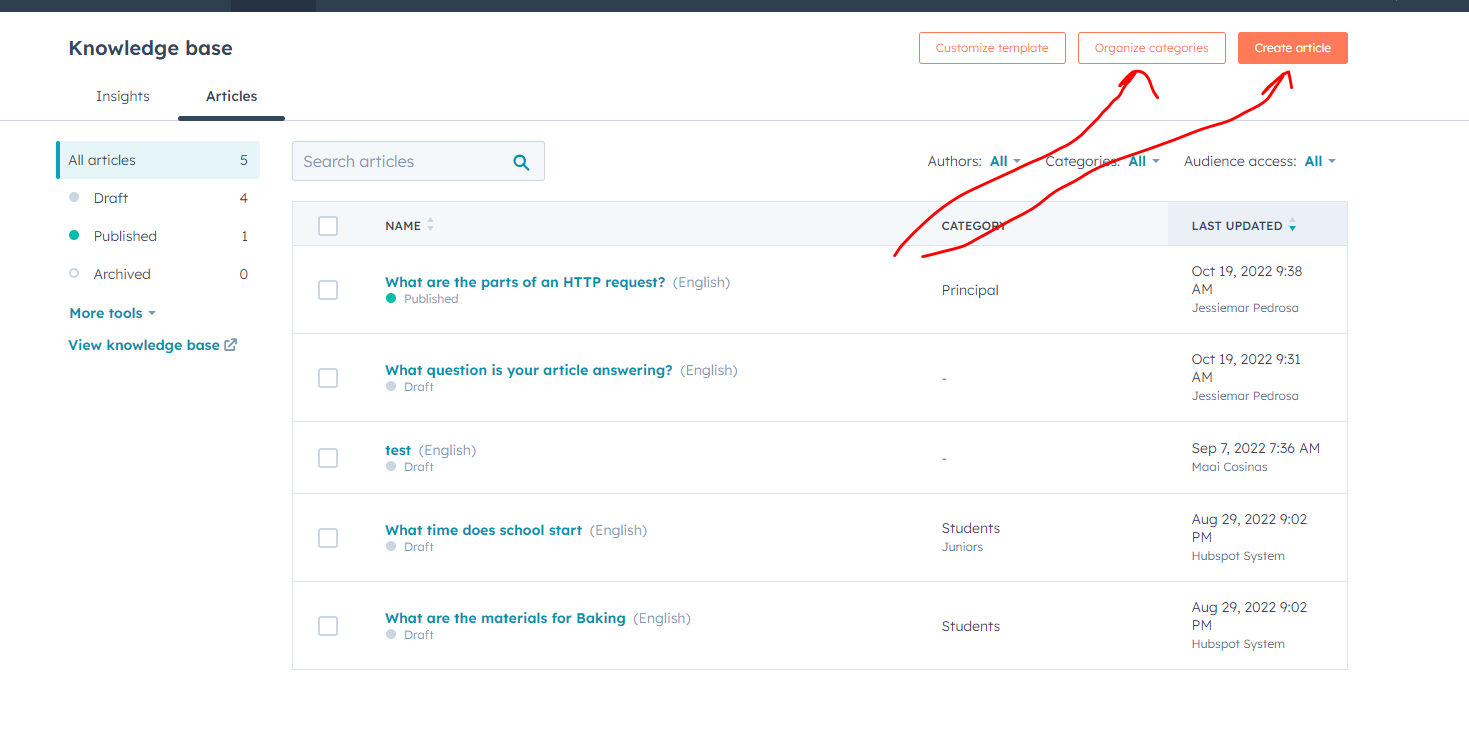The height and width of the screenshot is (756, 1469).
Task: Open the Authors filter dropdown
Action: 1005,160
